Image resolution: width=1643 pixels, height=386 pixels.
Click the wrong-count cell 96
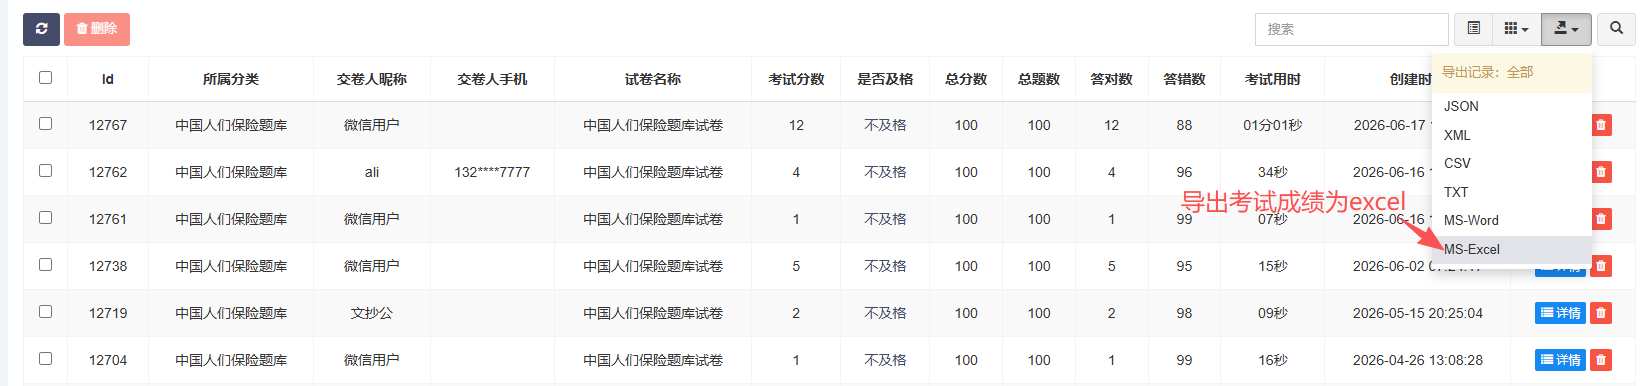pos(1184,172)
